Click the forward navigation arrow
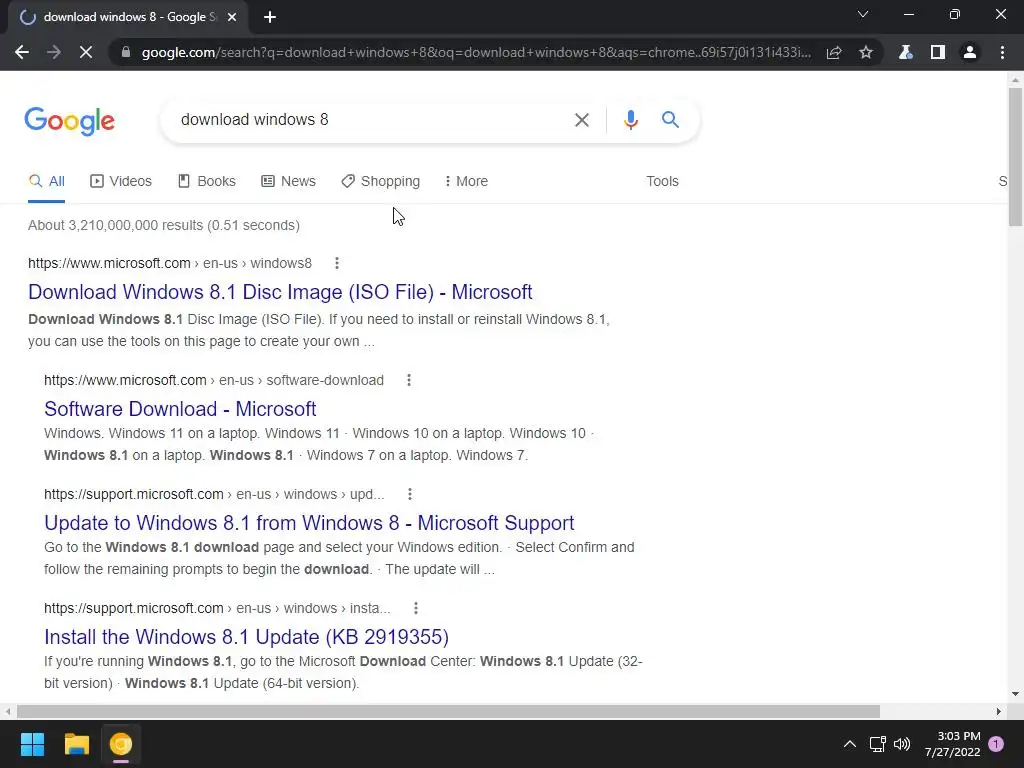 [54, 52]
